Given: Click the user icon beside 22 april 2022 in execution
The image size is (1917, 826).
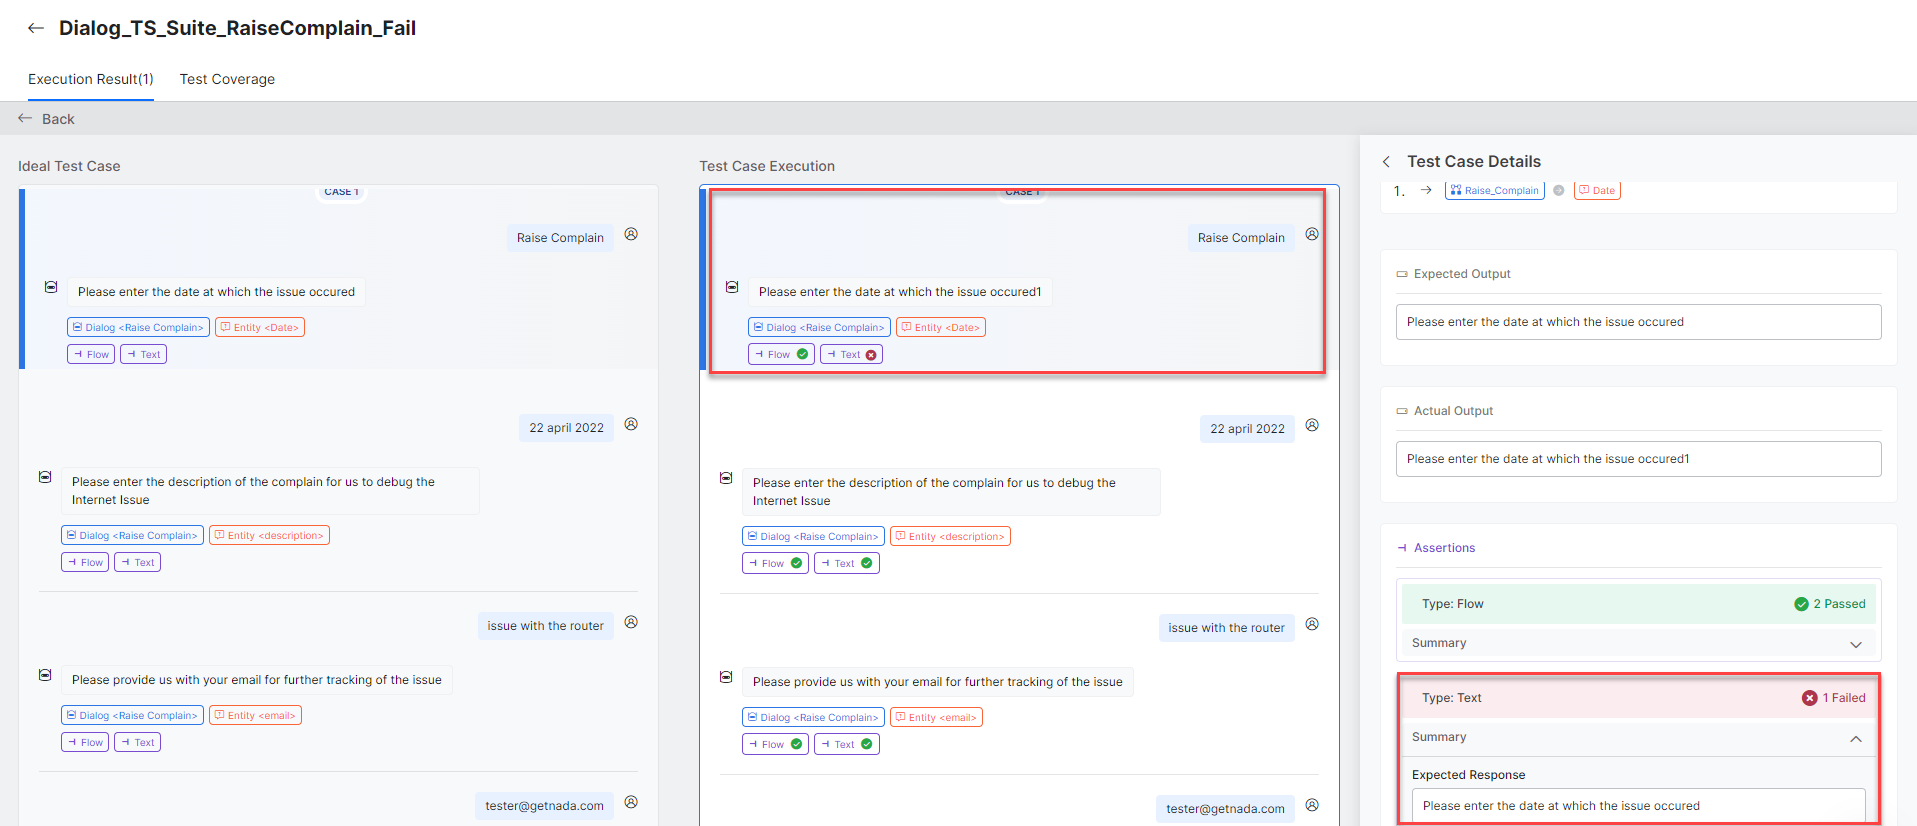Looking at the screenshot, I should tap(1312, 425).
